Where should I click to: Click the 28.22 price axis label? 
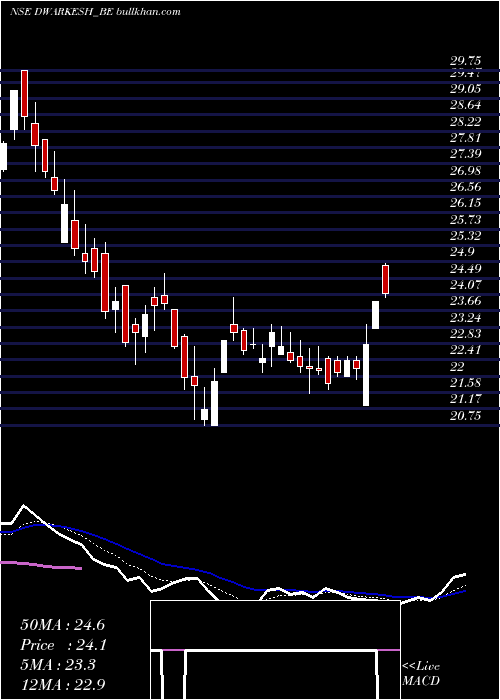click(x=466, y=122)
